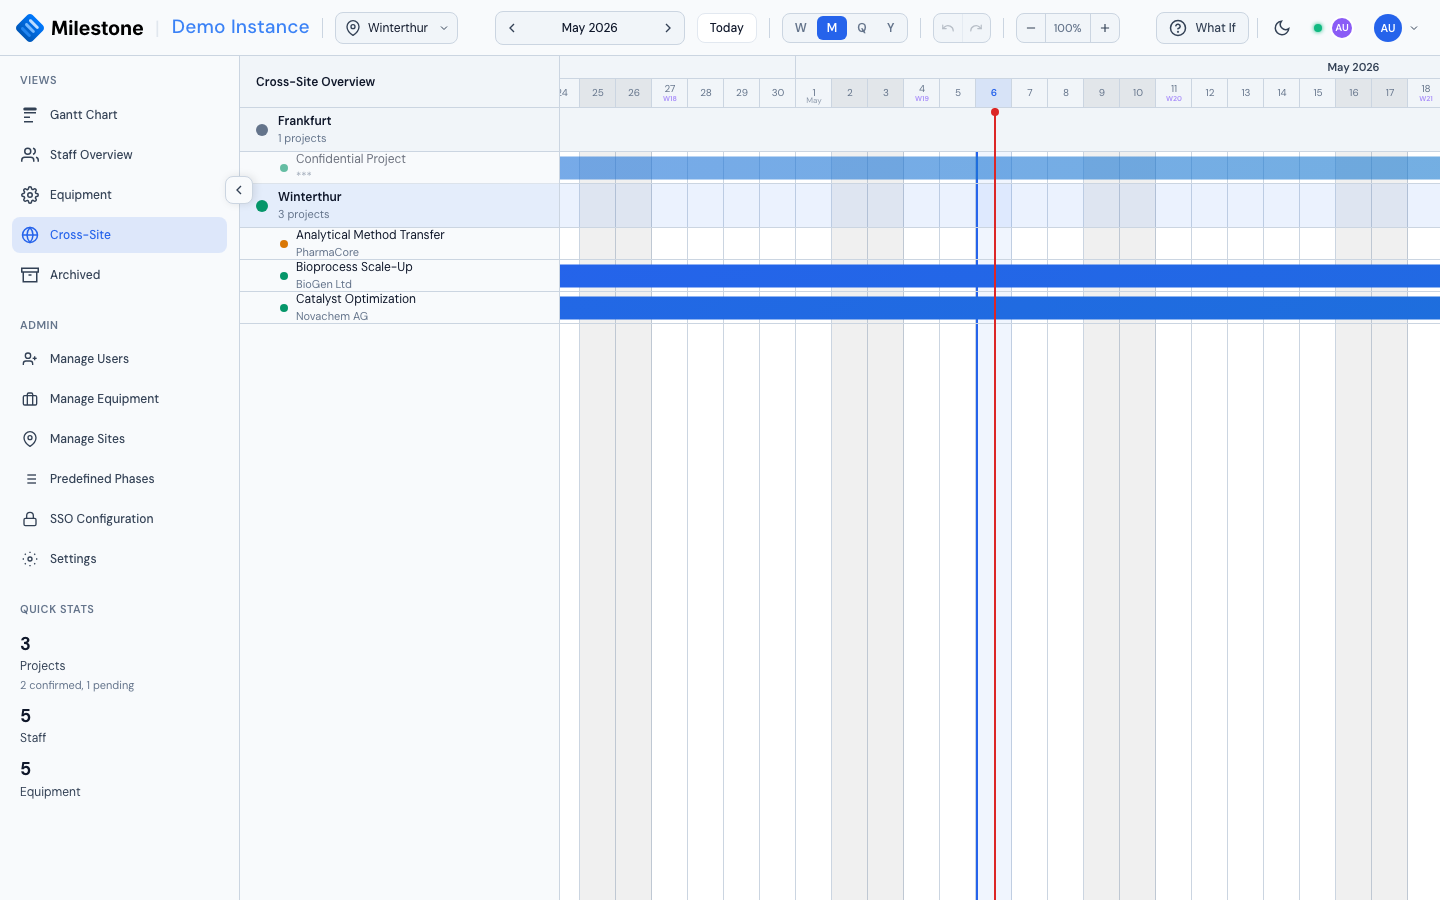Click the Gantt Chart bars icon
The width and height of the screenshot is (1440, 900).
coord(30,115)
